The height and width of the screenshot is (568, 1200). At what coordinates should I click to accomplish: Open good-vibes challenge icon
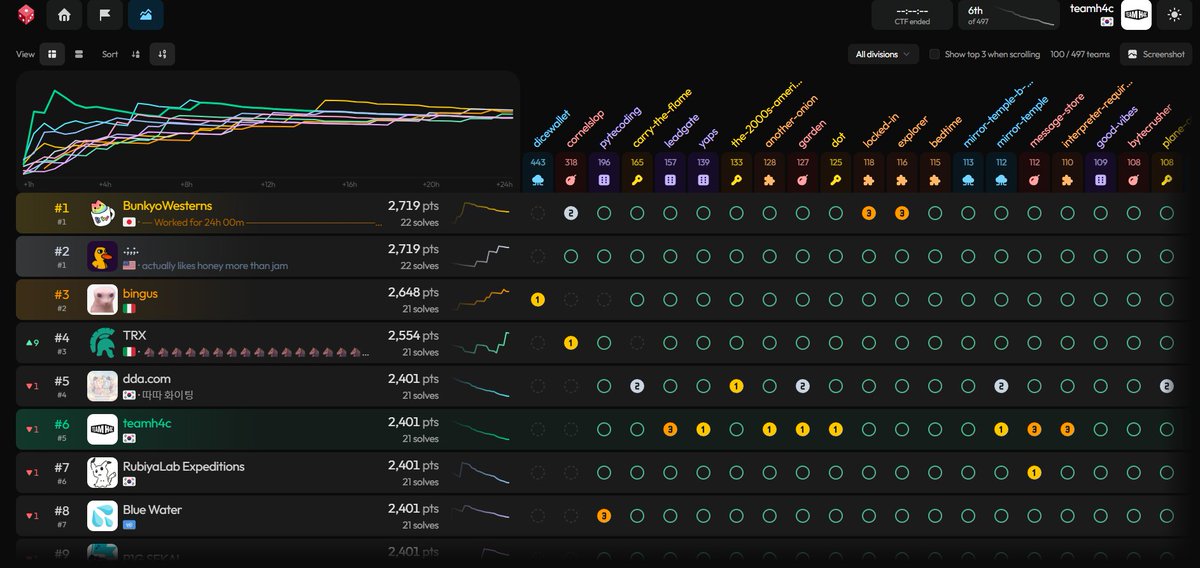click(1100, 180)
